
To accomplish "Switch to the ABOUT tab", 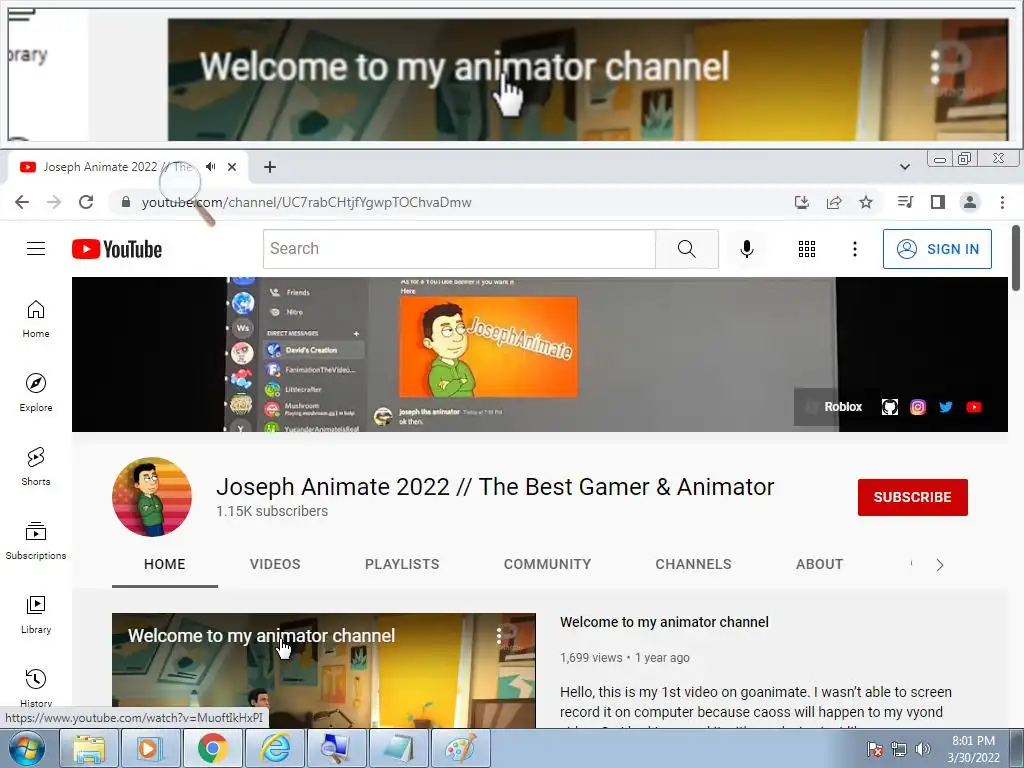I will 820,564.
